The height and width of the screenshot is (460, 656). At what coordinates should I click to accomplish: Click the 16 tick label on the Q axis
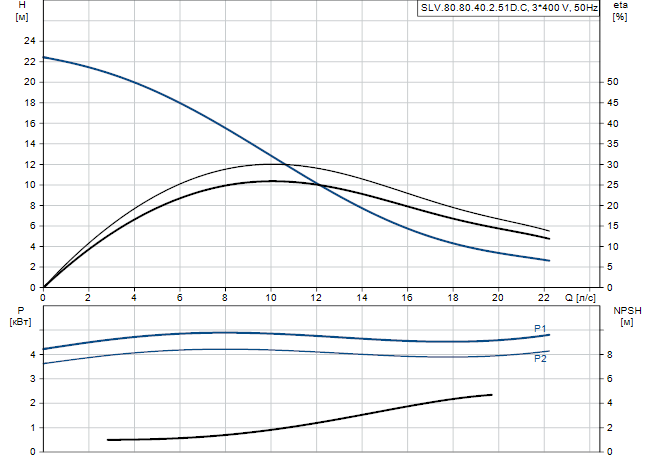[x=407, y=298]
